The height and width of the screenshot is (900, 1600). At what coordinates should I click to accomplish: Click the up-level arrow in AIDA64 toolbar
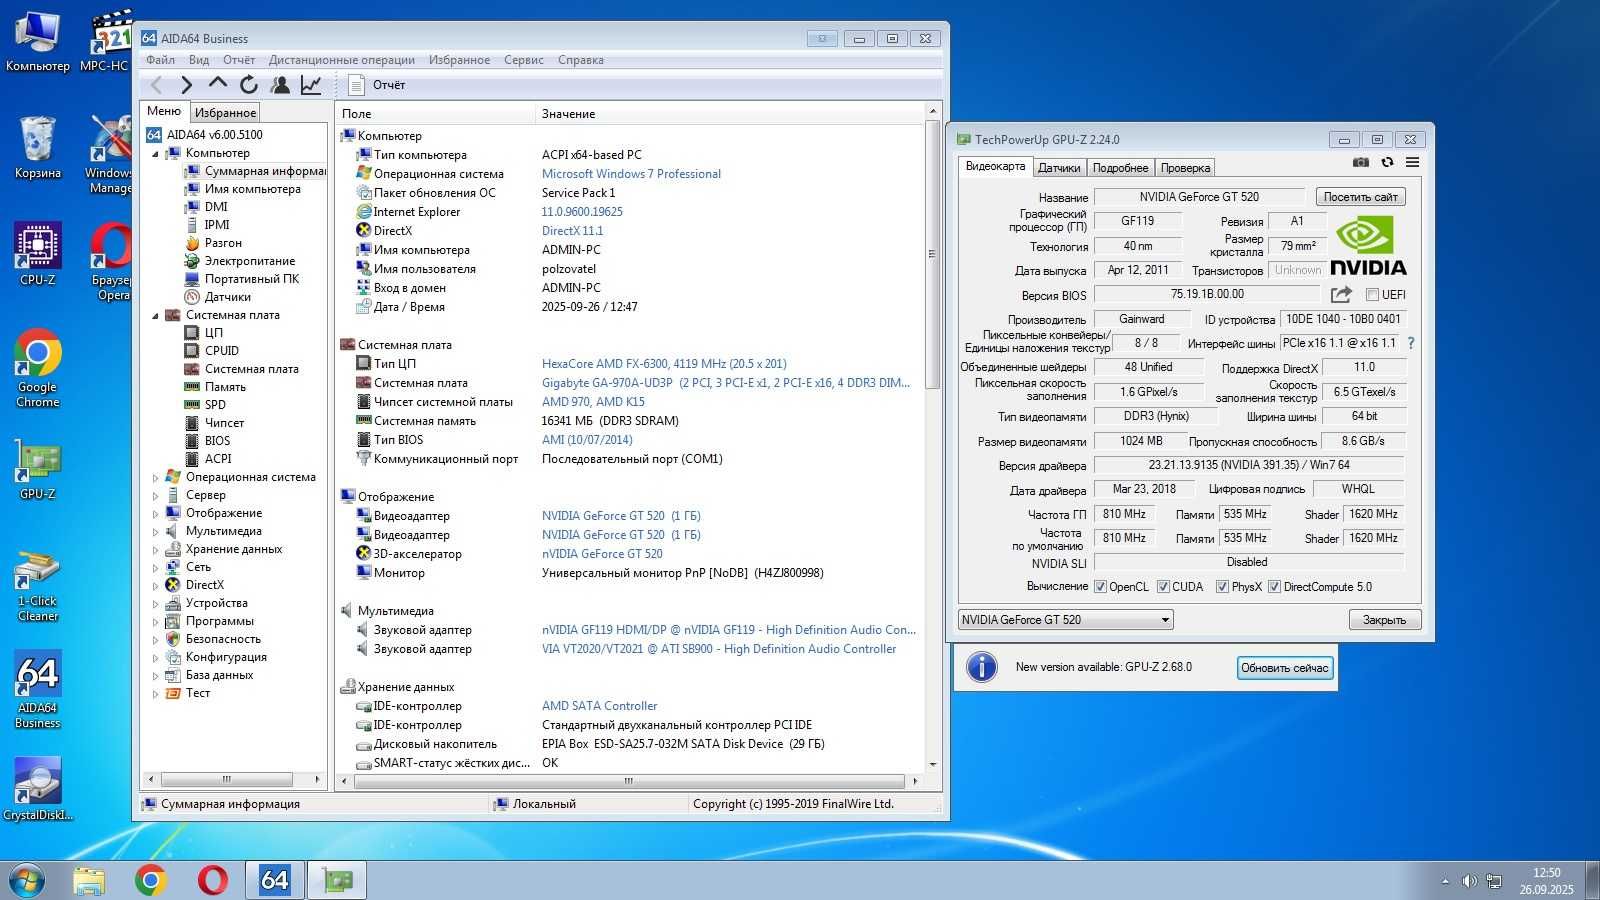[x=217, y=85]
